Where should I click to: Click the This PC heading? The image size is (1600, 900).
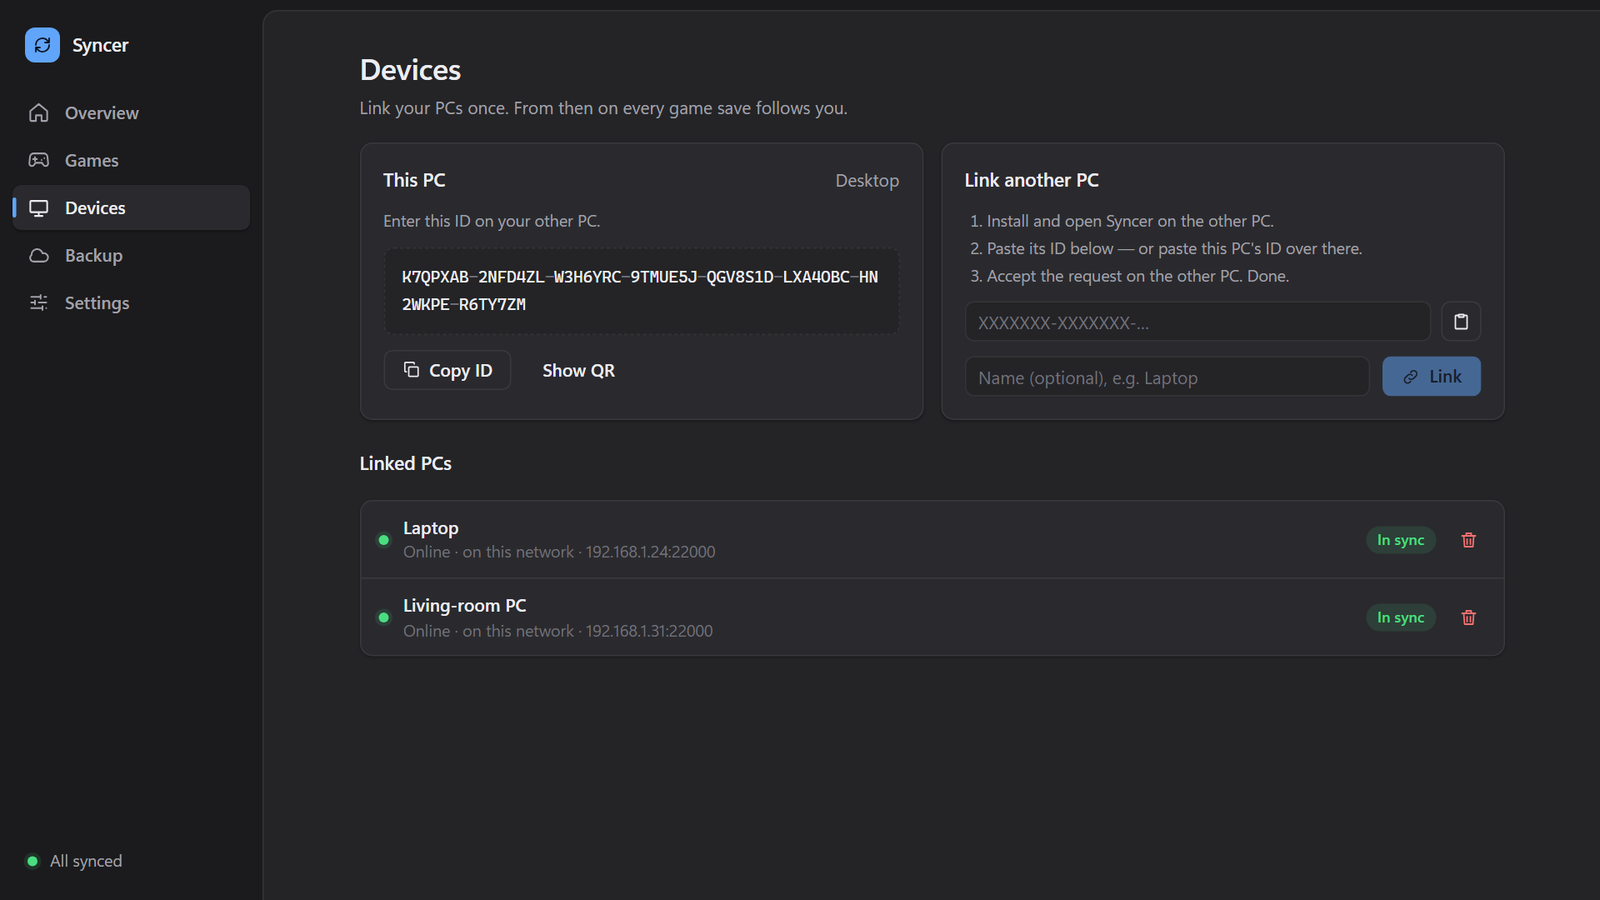coord(414,180)
